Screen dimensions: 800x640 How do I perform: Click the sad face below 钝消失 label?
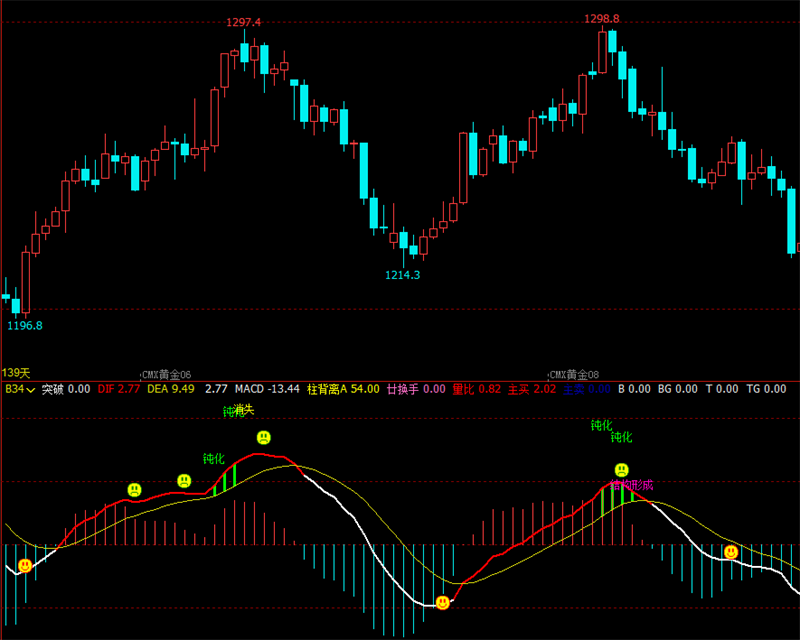coord(263,437)
